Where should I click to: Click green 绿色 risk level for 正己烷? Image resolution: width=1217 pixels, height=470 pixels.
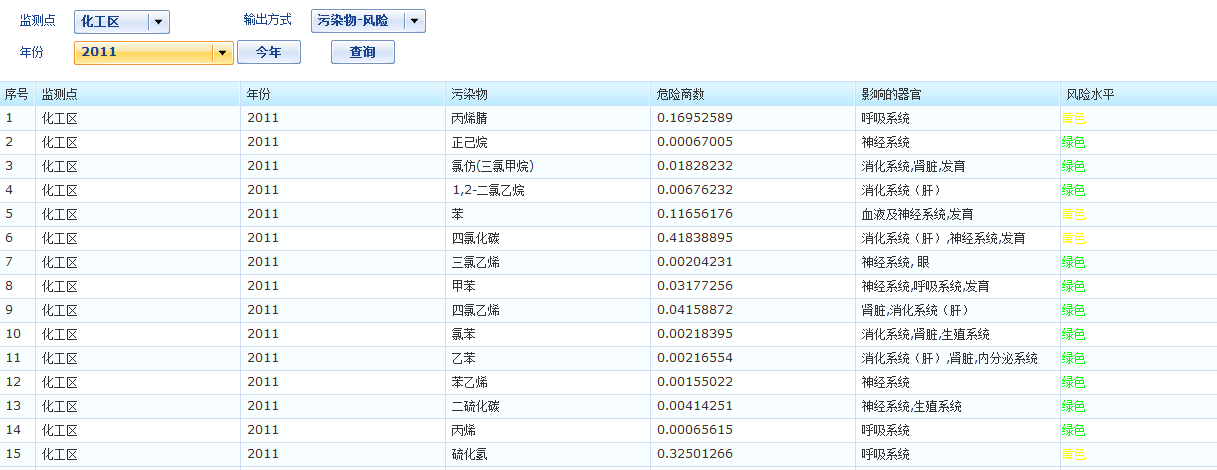click(1073, 142)
